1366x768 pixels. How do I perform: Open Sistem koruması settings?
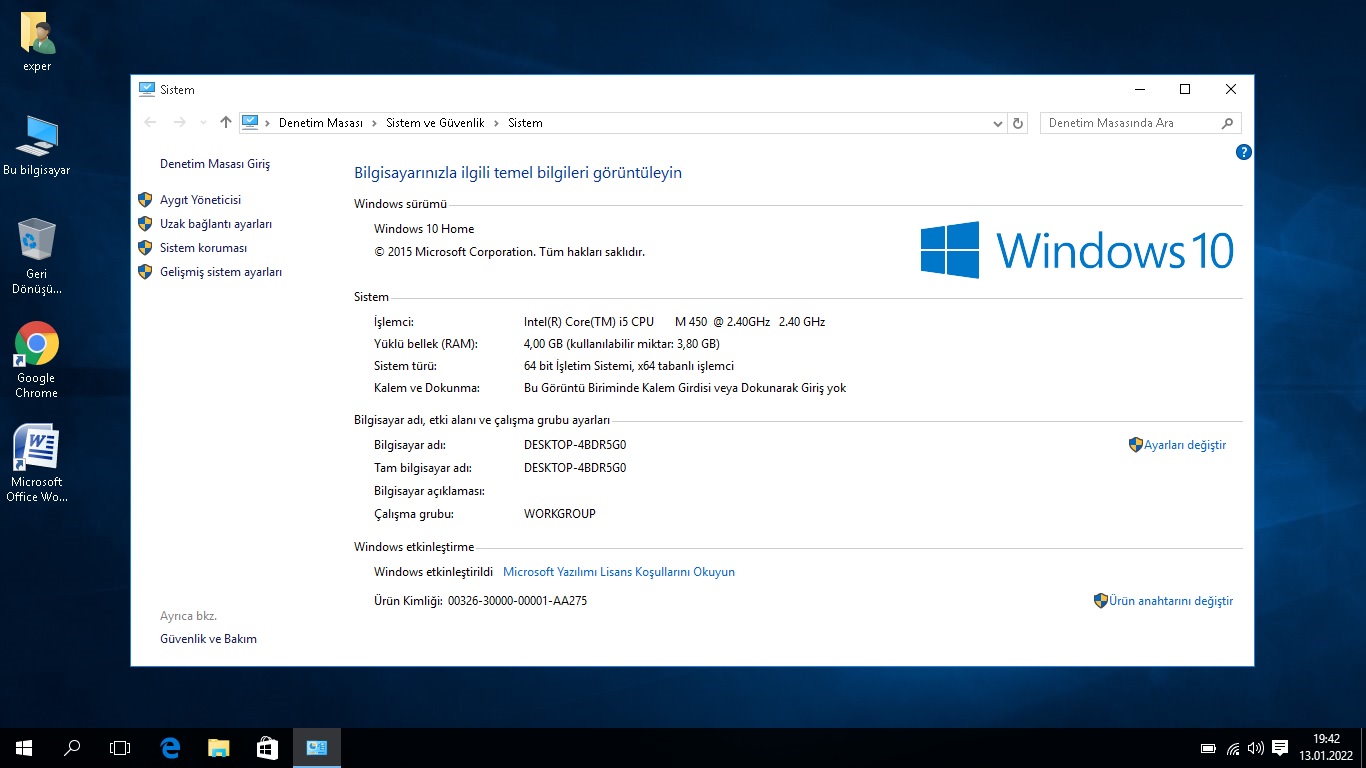point(203,248)
